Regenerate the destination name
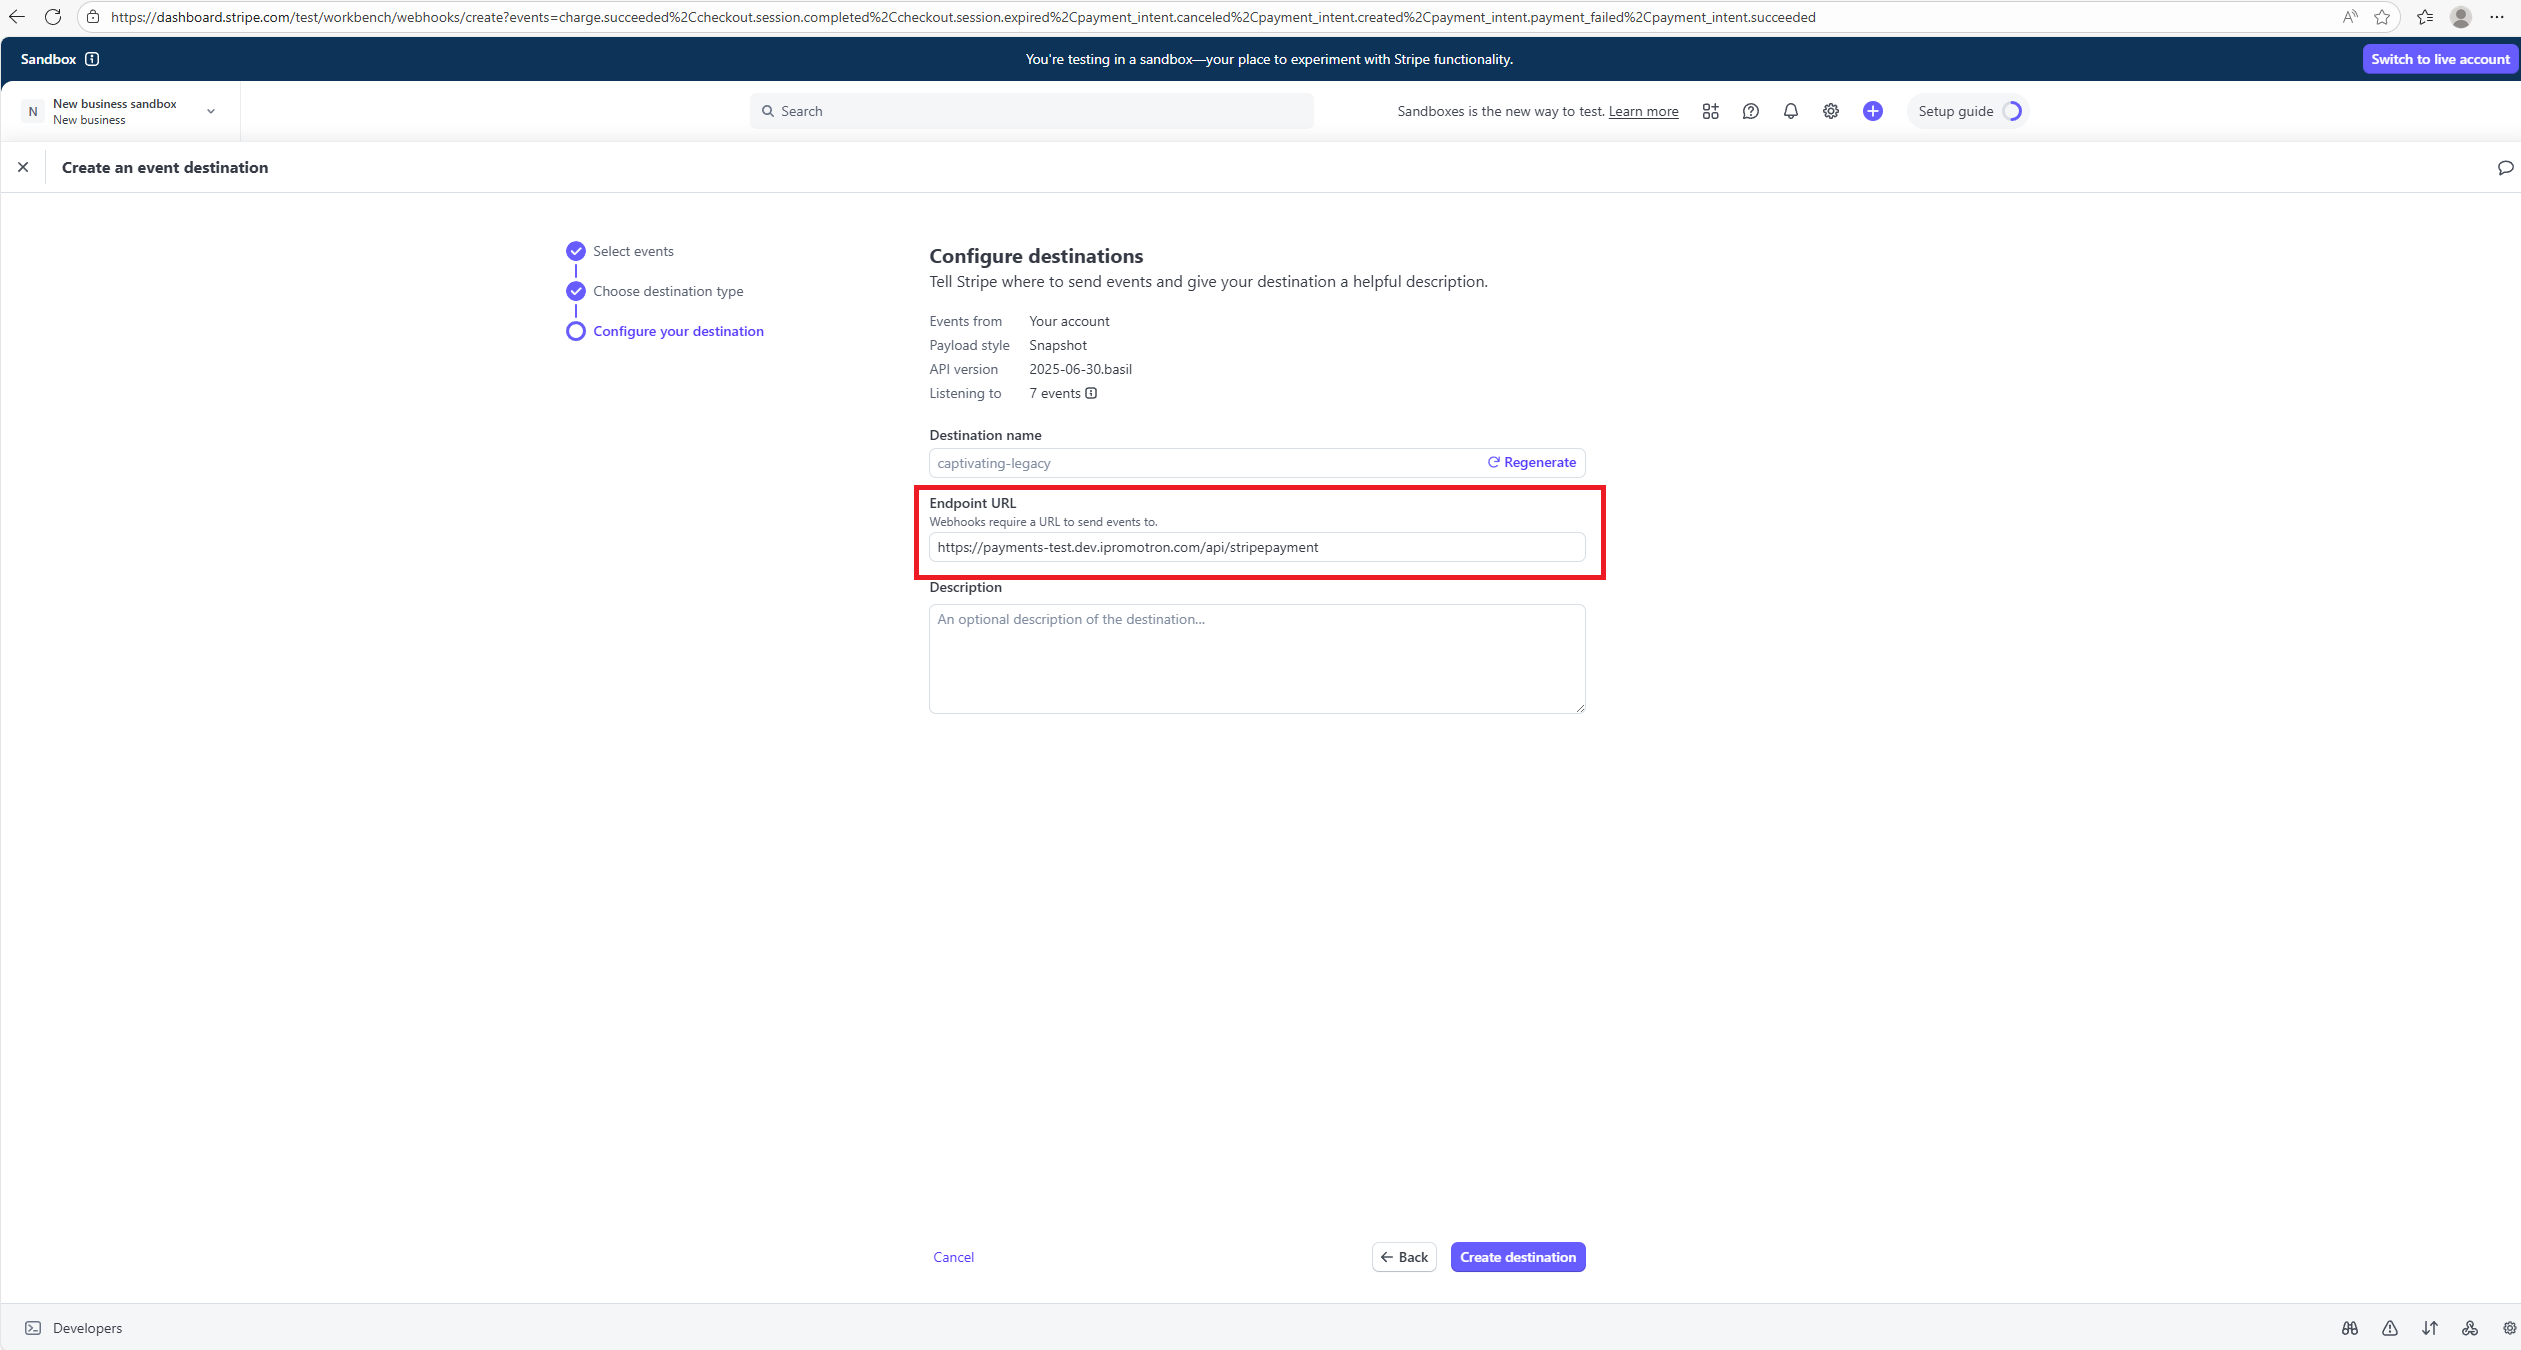The image size is (2521, 1350). point(1531,462)
